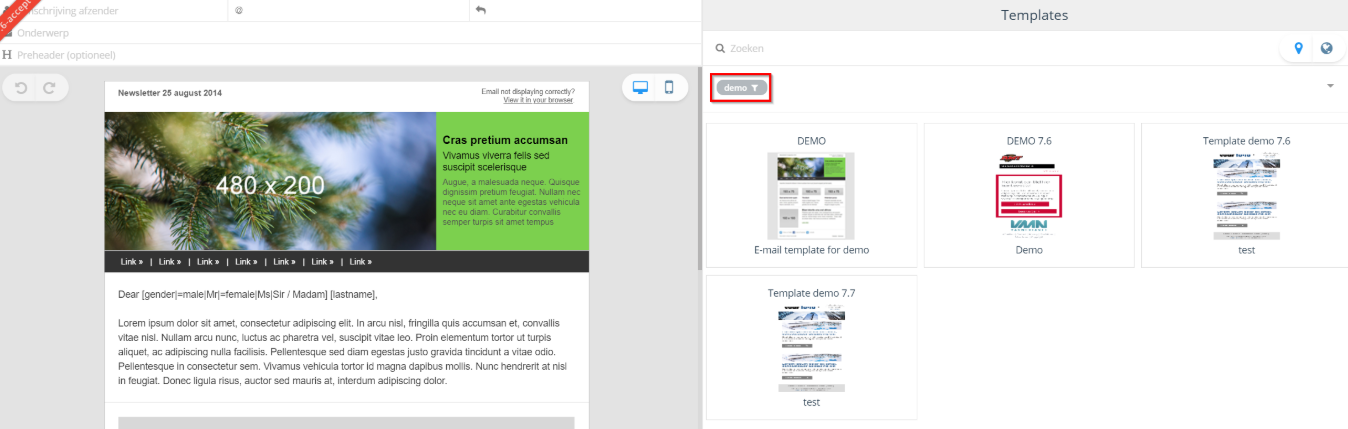Click the Zoeken template search box

990,48
